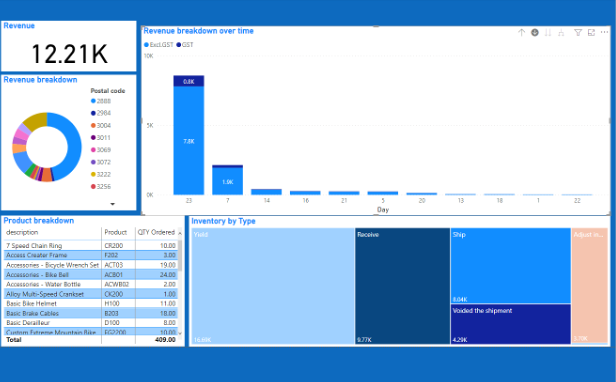
Task: Select the Yield treemap tile
Action: [273, 286]
